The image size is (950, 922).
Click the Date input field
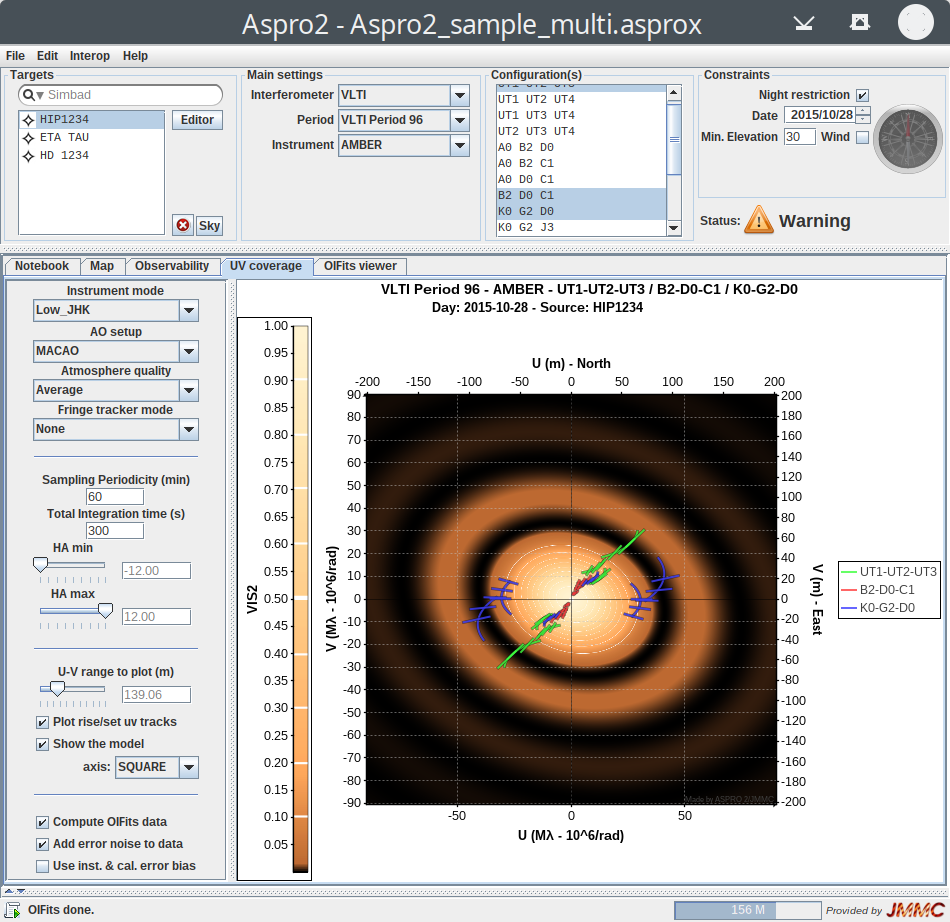click(x=820, y=114)
